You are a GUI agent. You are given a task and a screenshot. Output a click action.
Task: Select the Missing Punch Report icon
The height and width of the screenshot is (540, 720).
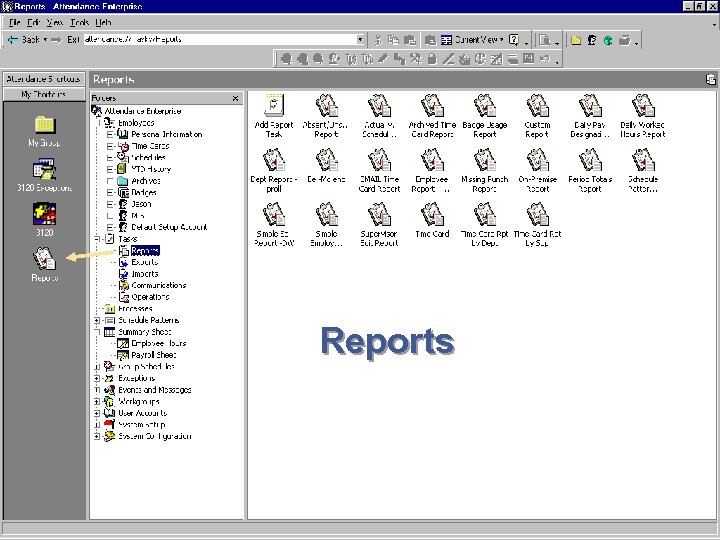click(x=484, y=160)
